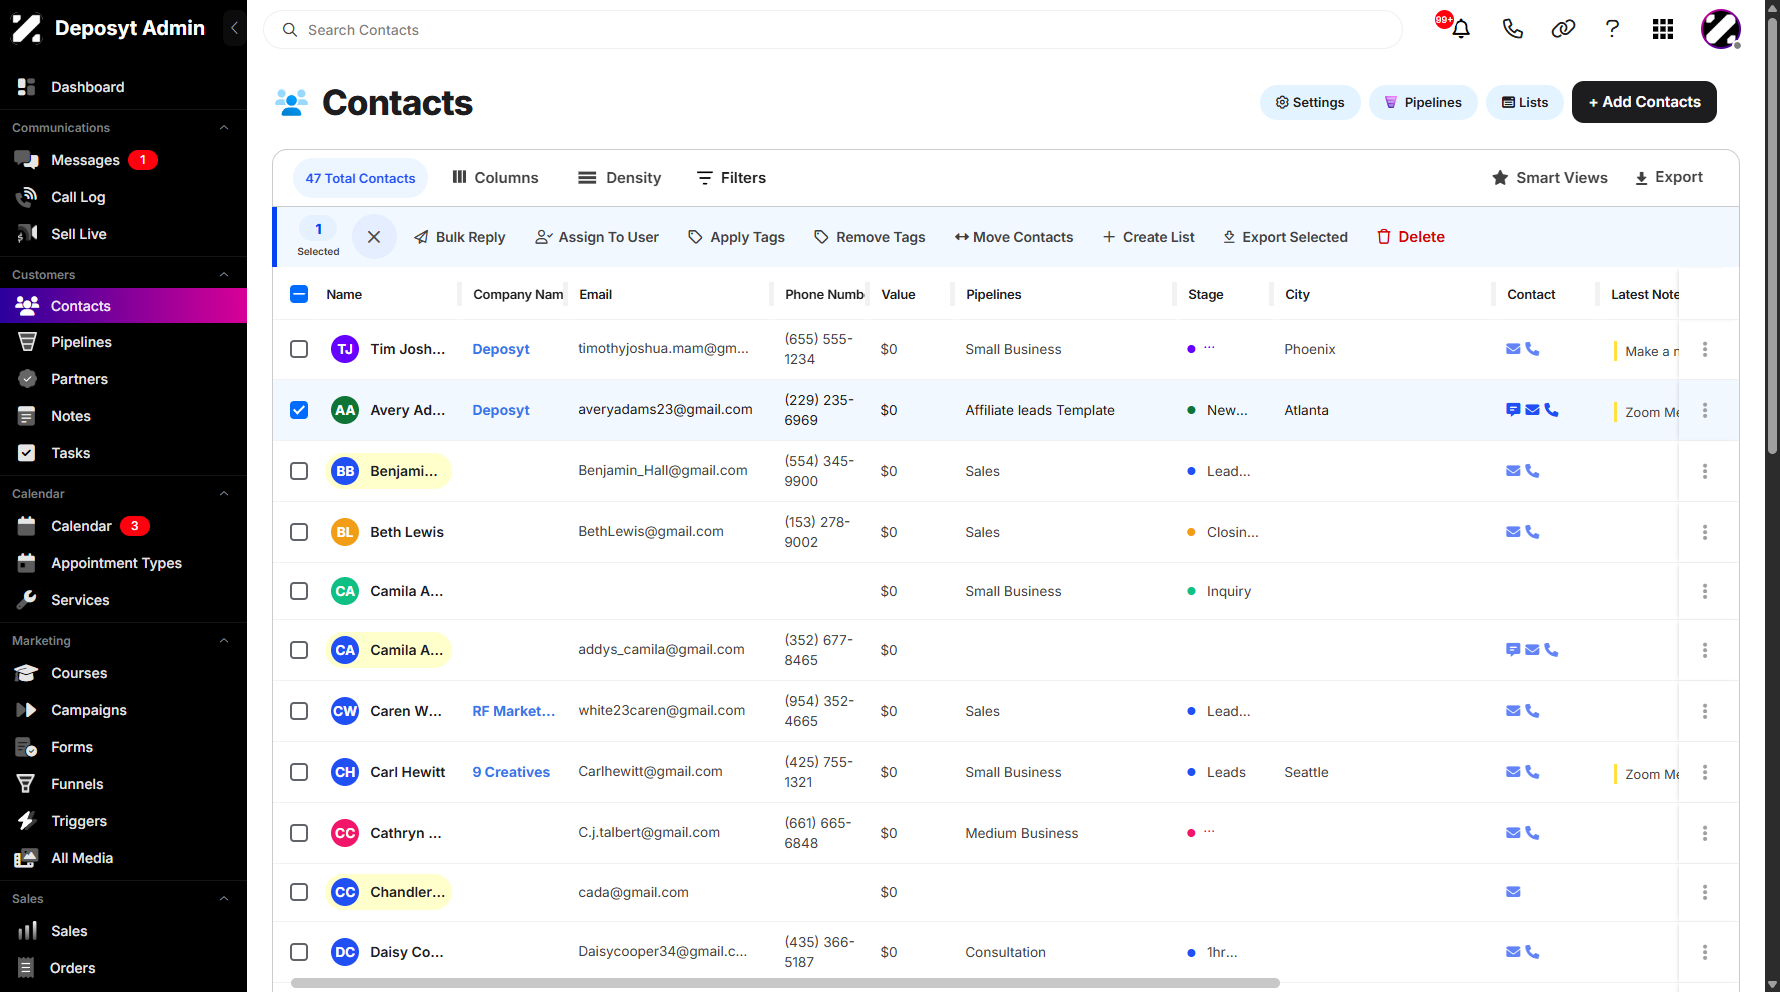Image resolution: width=1780 pixels, height=992 pixels.
Task: Click the red Delete button
Action: (1410, 237)
